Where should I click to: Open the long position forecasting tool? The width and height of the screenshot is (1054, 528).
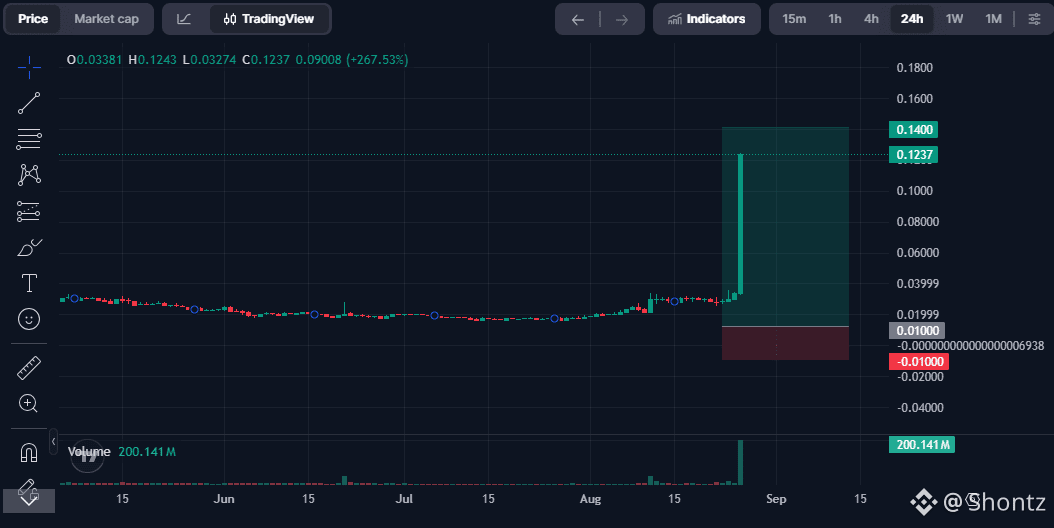click(29, 211)
